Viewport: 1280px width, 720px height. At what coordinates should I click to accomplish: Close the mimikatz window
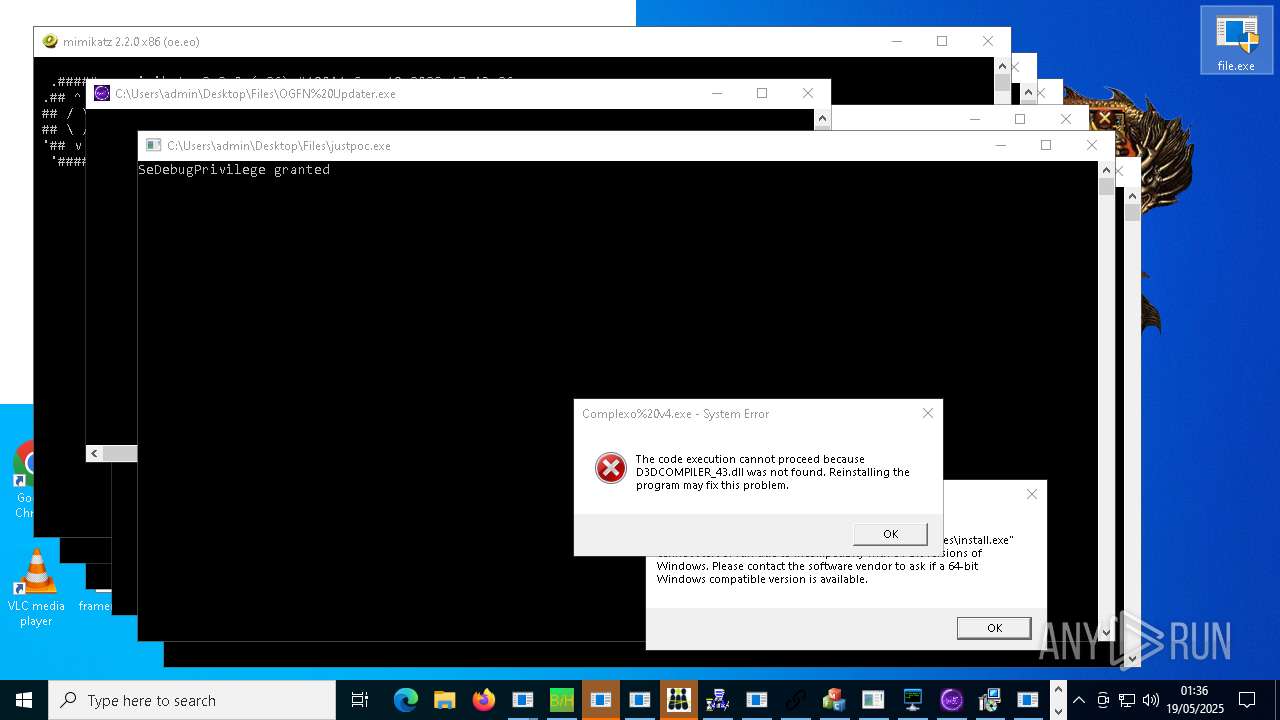[x=988, y=41]
